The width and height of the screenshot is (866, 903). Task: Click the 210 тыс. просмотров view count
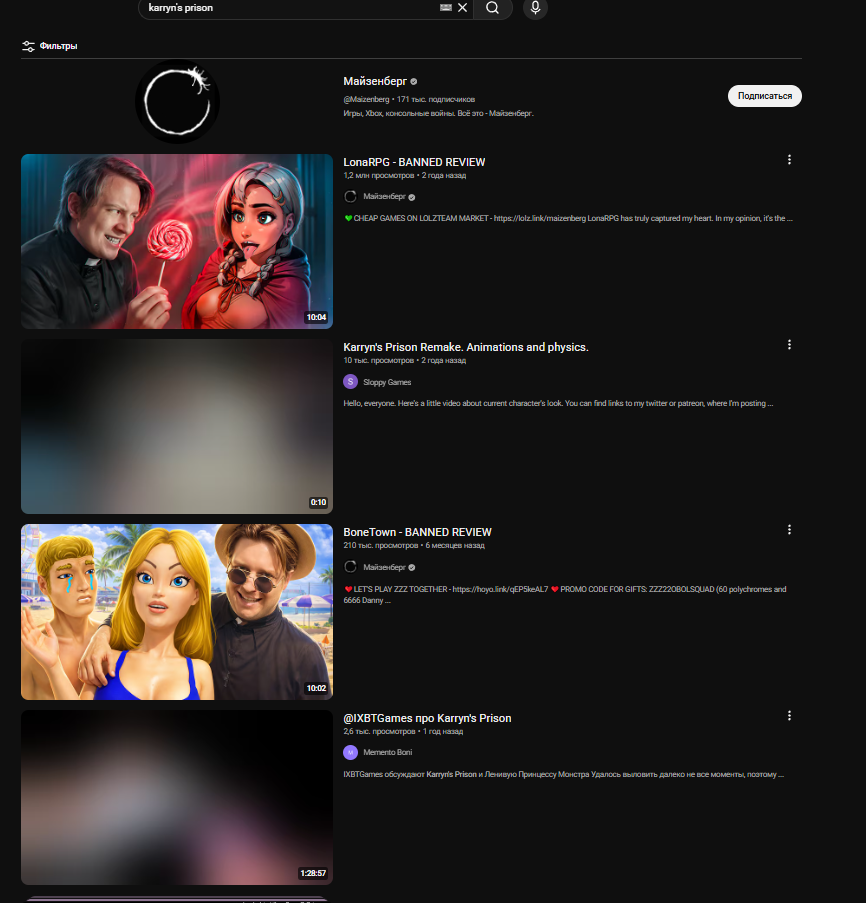click(x=381, y=545)
